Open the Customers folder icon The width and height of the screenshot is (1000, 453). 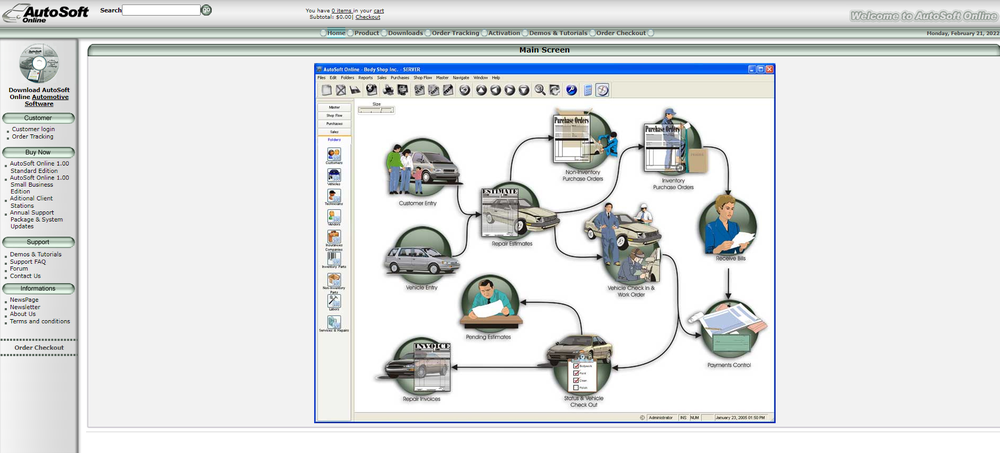(334, 154)
